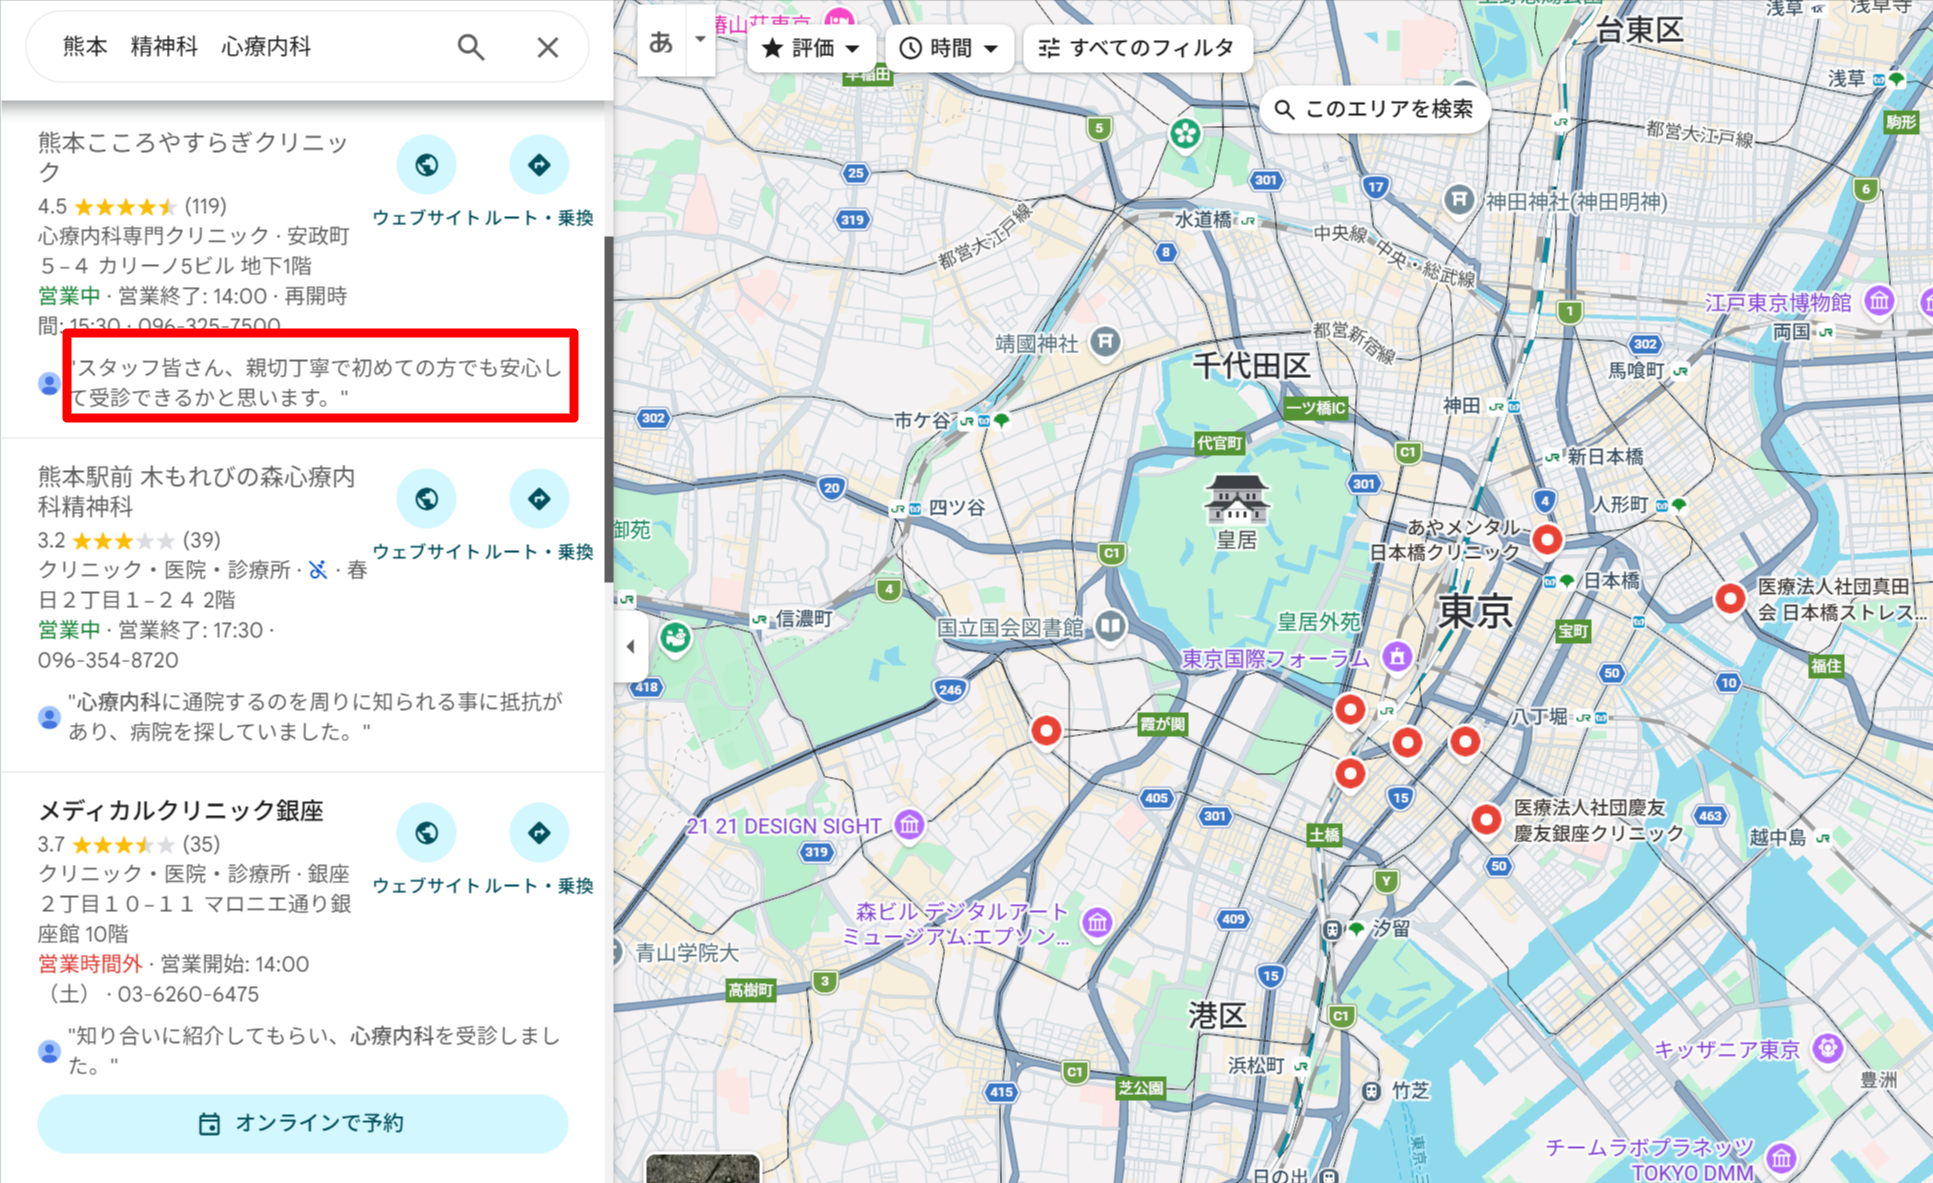Viewport: 1933px width, 1183px height.
Task: Click the red marker near 慶友銀座クリニック
Action: click(x=1486, y=819)
